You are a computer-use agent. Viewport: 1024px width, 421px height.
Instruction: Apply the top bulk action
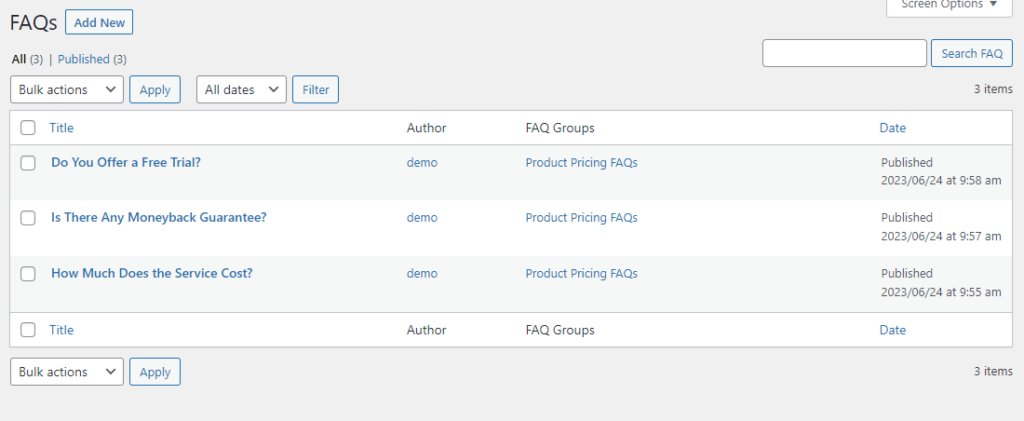pyautogui.click(x=155, y=89)
